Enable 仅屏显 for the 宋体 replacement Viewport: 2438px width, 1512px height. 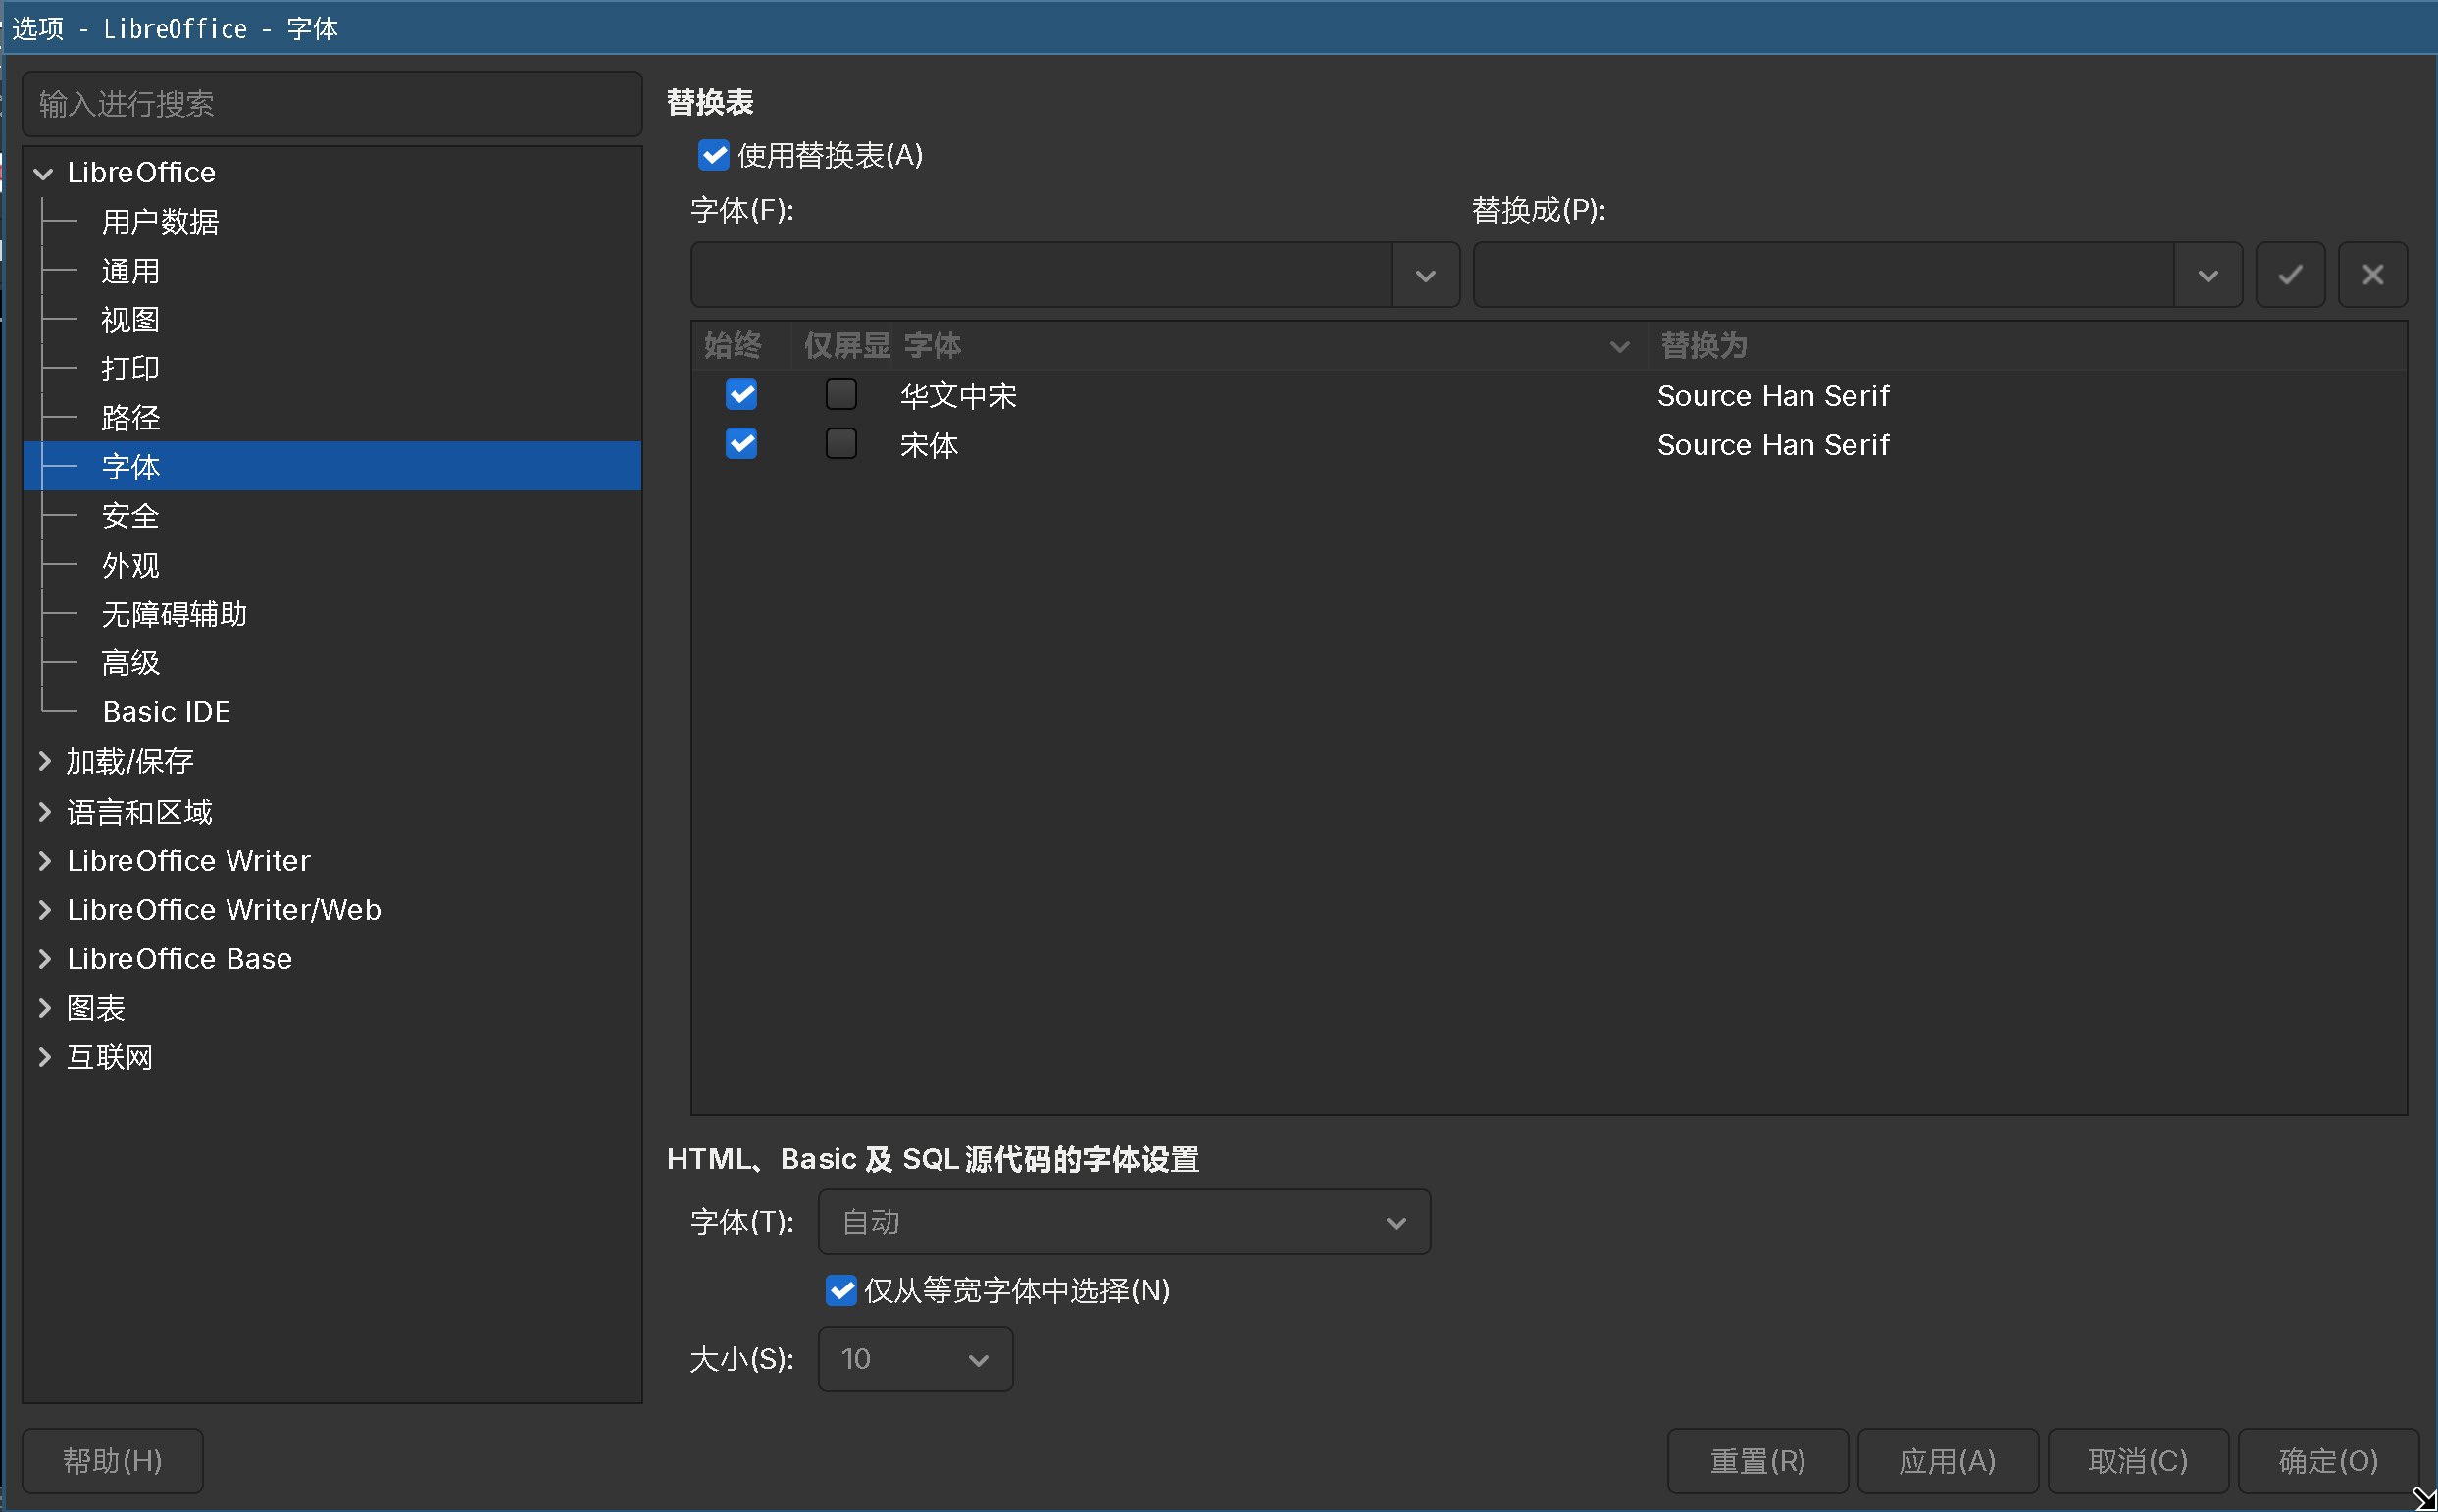[x=840, y=443]
